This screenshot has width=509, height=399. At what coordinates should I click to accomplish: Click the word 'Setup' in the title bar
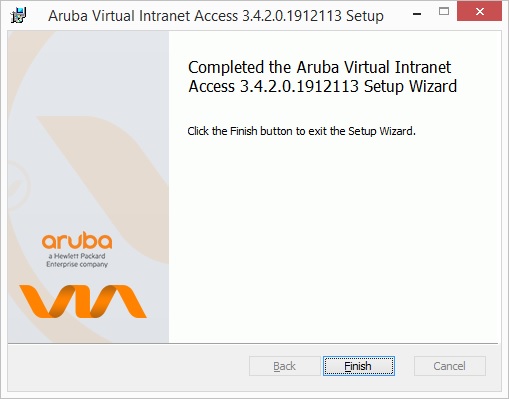[x=365, y=16]
